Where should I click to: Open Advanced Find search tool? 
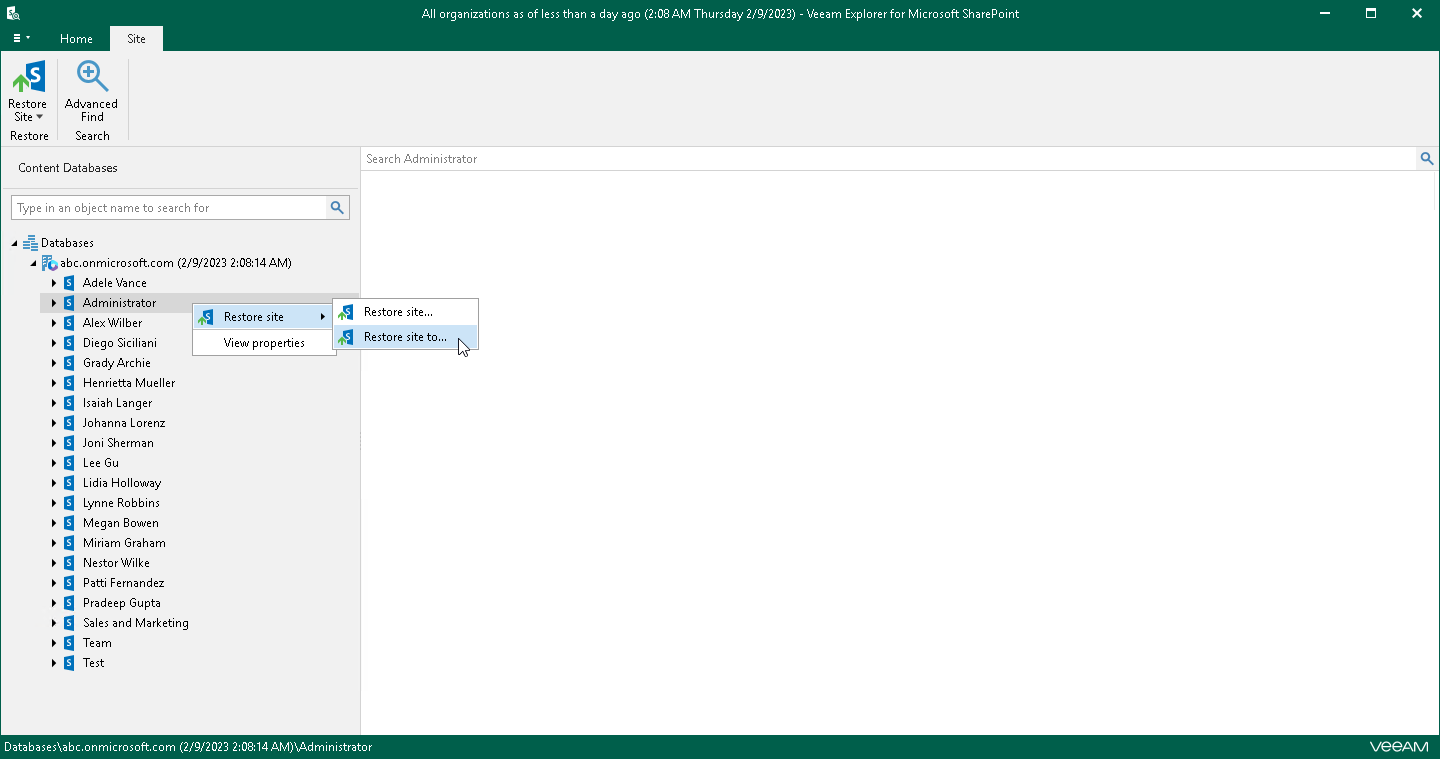91,90
